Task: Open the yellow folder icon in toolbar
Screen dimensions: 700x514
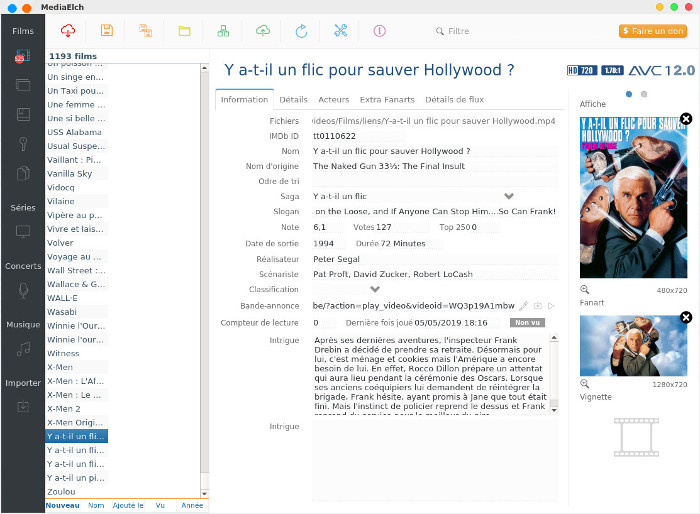Action: pyautogui.click(x=184, y=31)
